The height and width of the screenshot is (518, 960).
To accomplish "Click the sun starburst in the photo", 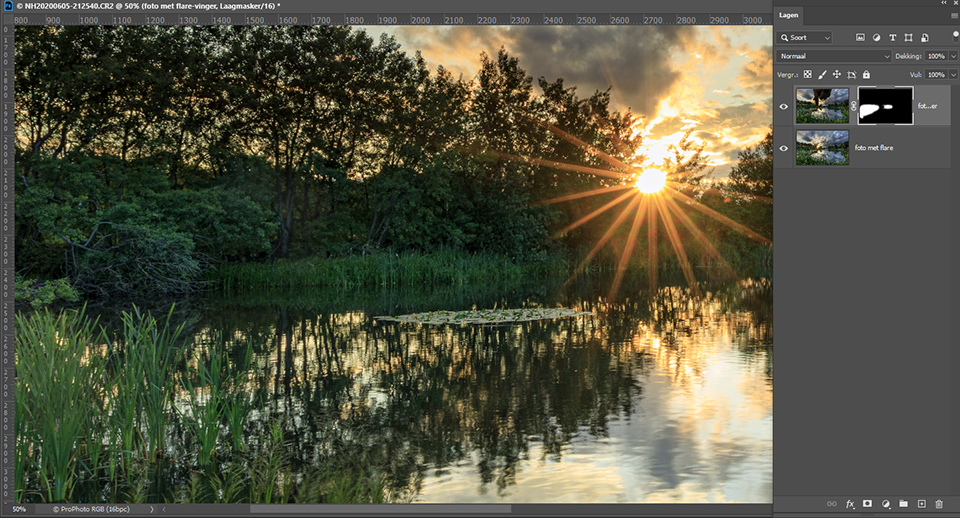I will pos(650,180).
